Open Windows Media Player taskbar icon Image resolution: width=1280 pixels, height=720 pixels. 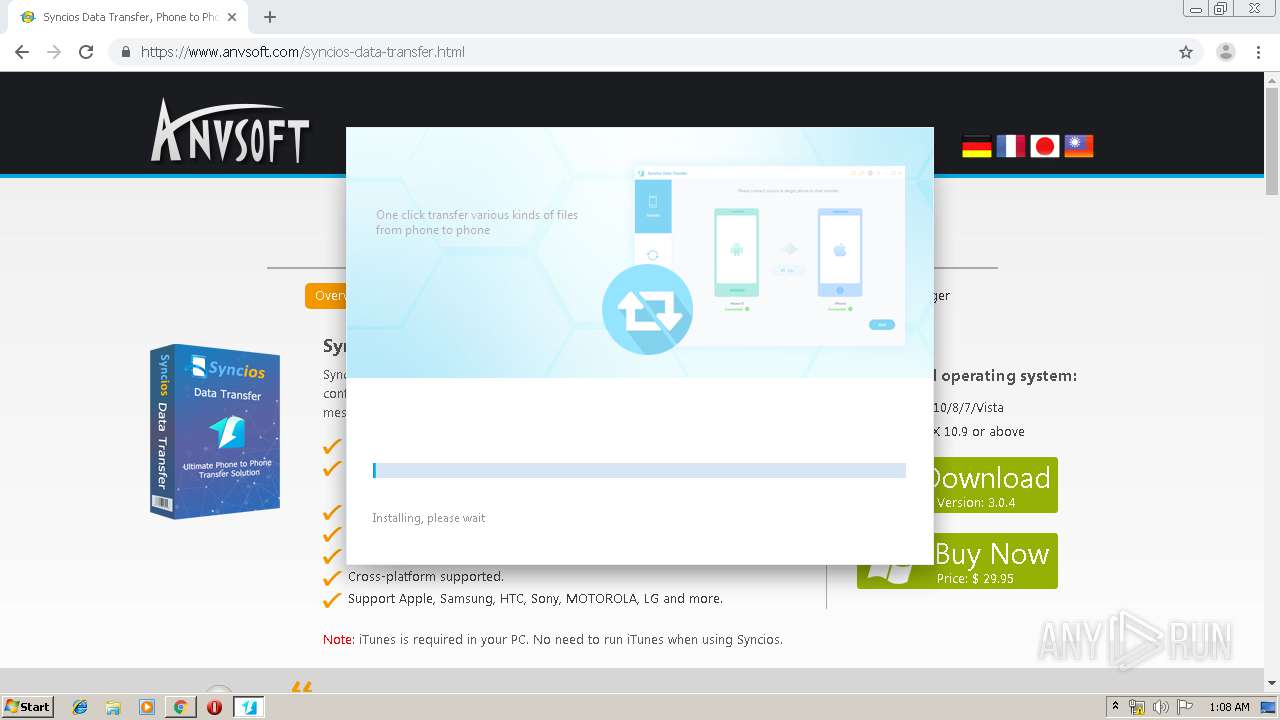(147, 707)
